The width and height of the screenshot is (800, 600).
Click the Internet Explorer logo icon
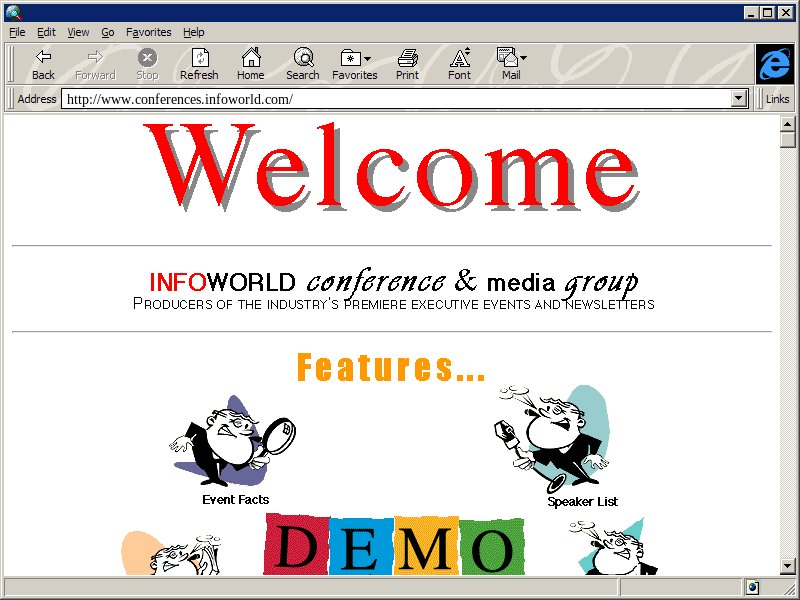click(x=773, y=64)
